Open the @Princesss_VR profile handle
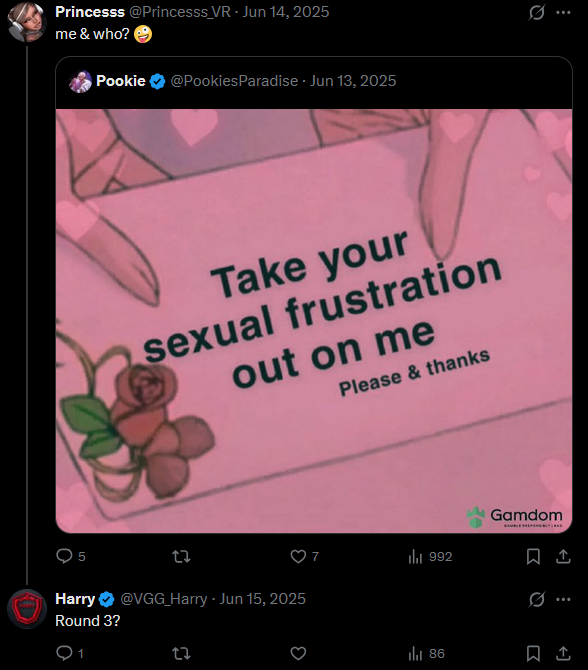588x670 pixels. 180,12
